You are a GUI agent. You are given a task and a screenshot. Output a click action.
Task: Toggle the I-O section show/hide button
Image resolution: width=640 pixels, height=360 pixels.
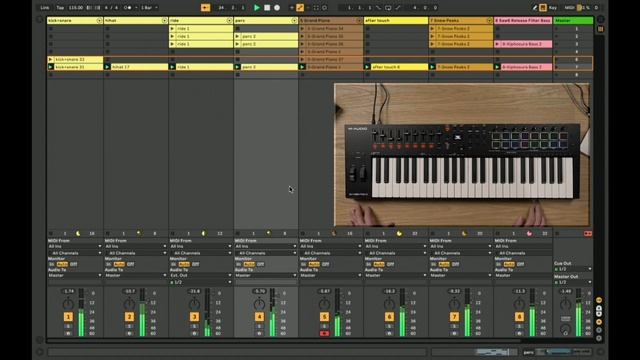599,300
